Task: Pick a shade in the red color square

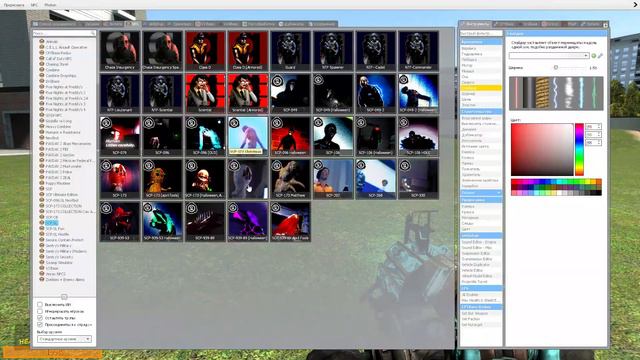Action: click(x=542, y=150)
